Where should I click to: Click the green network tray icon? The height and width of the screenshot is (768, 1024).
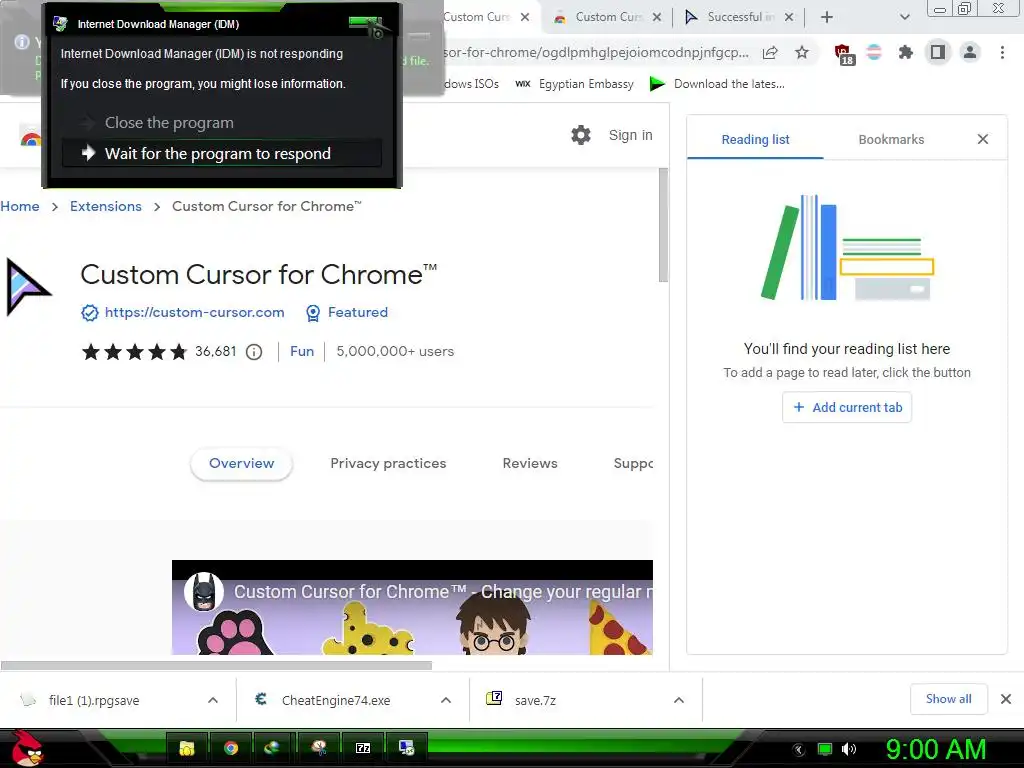coord(825,749)
